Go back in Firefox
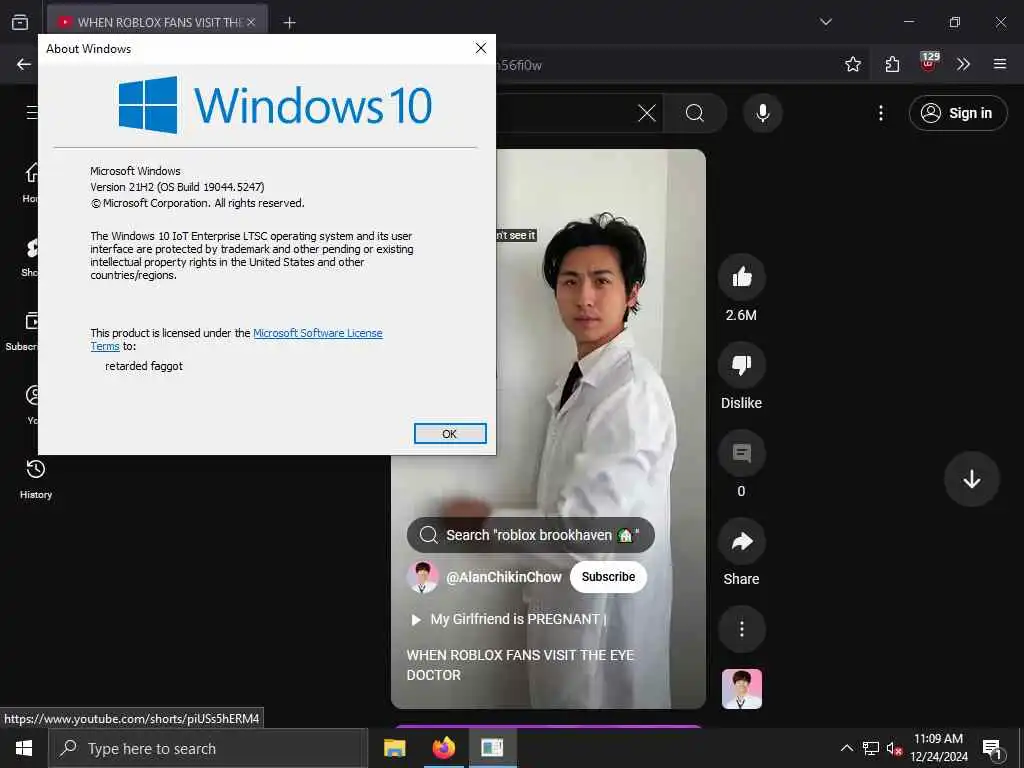Screen dimensions: 1024x768 (x=24, y=64)
